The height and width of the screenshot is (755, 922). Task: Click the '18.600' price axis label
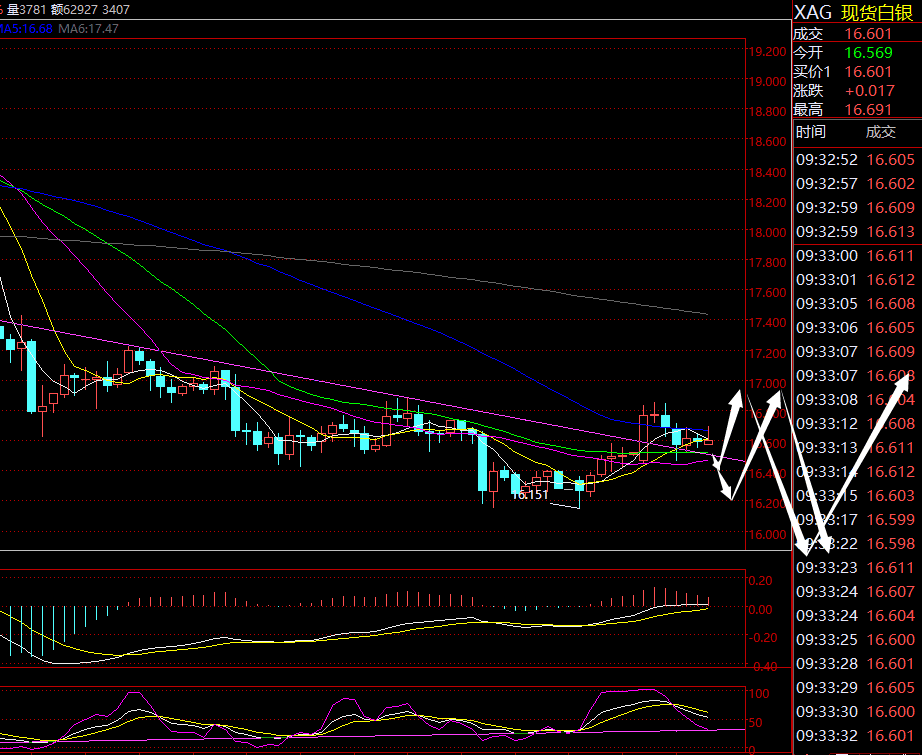(x=767, y=142)
